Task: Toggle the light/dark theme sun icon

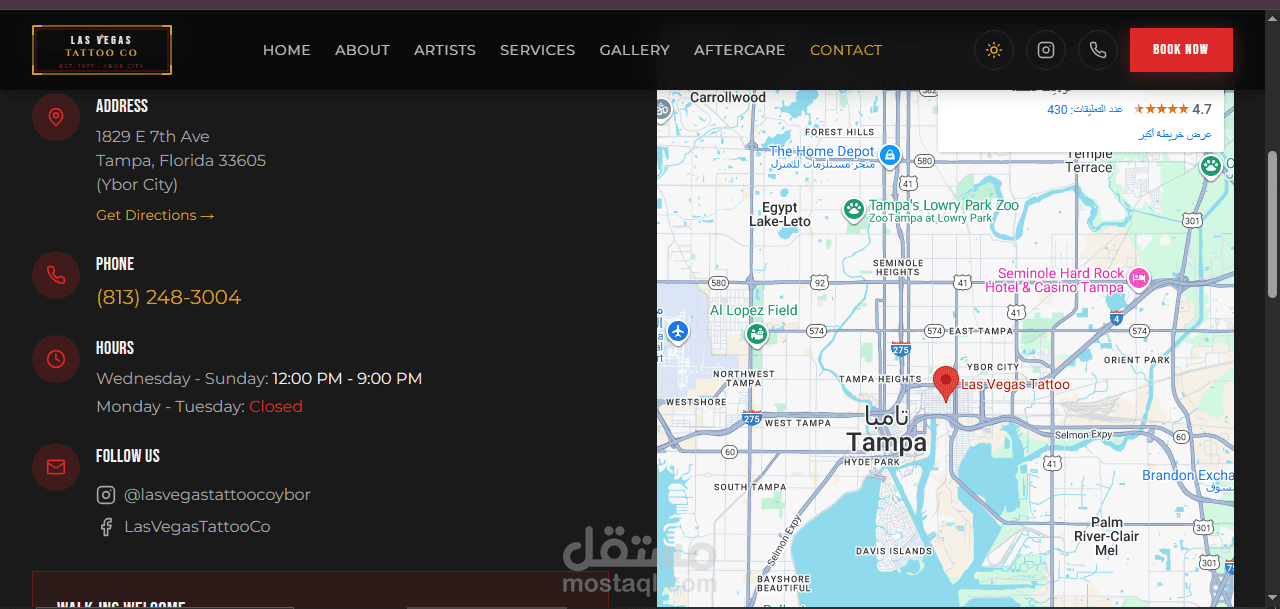Action: click(x=994, y=50)
